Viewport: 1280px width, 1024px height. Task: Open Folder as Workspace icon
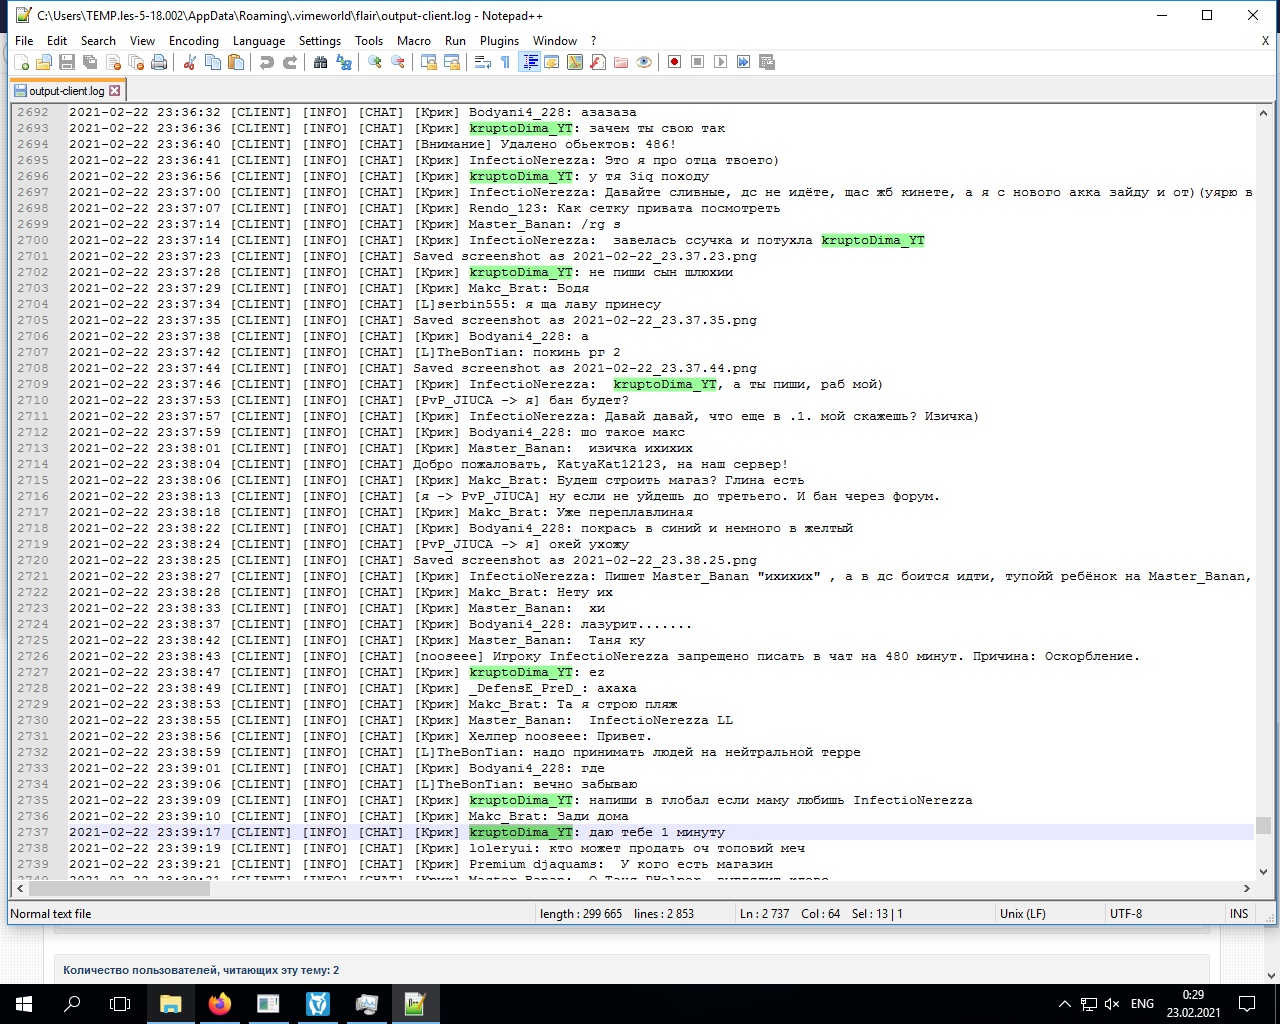(620, 62)
